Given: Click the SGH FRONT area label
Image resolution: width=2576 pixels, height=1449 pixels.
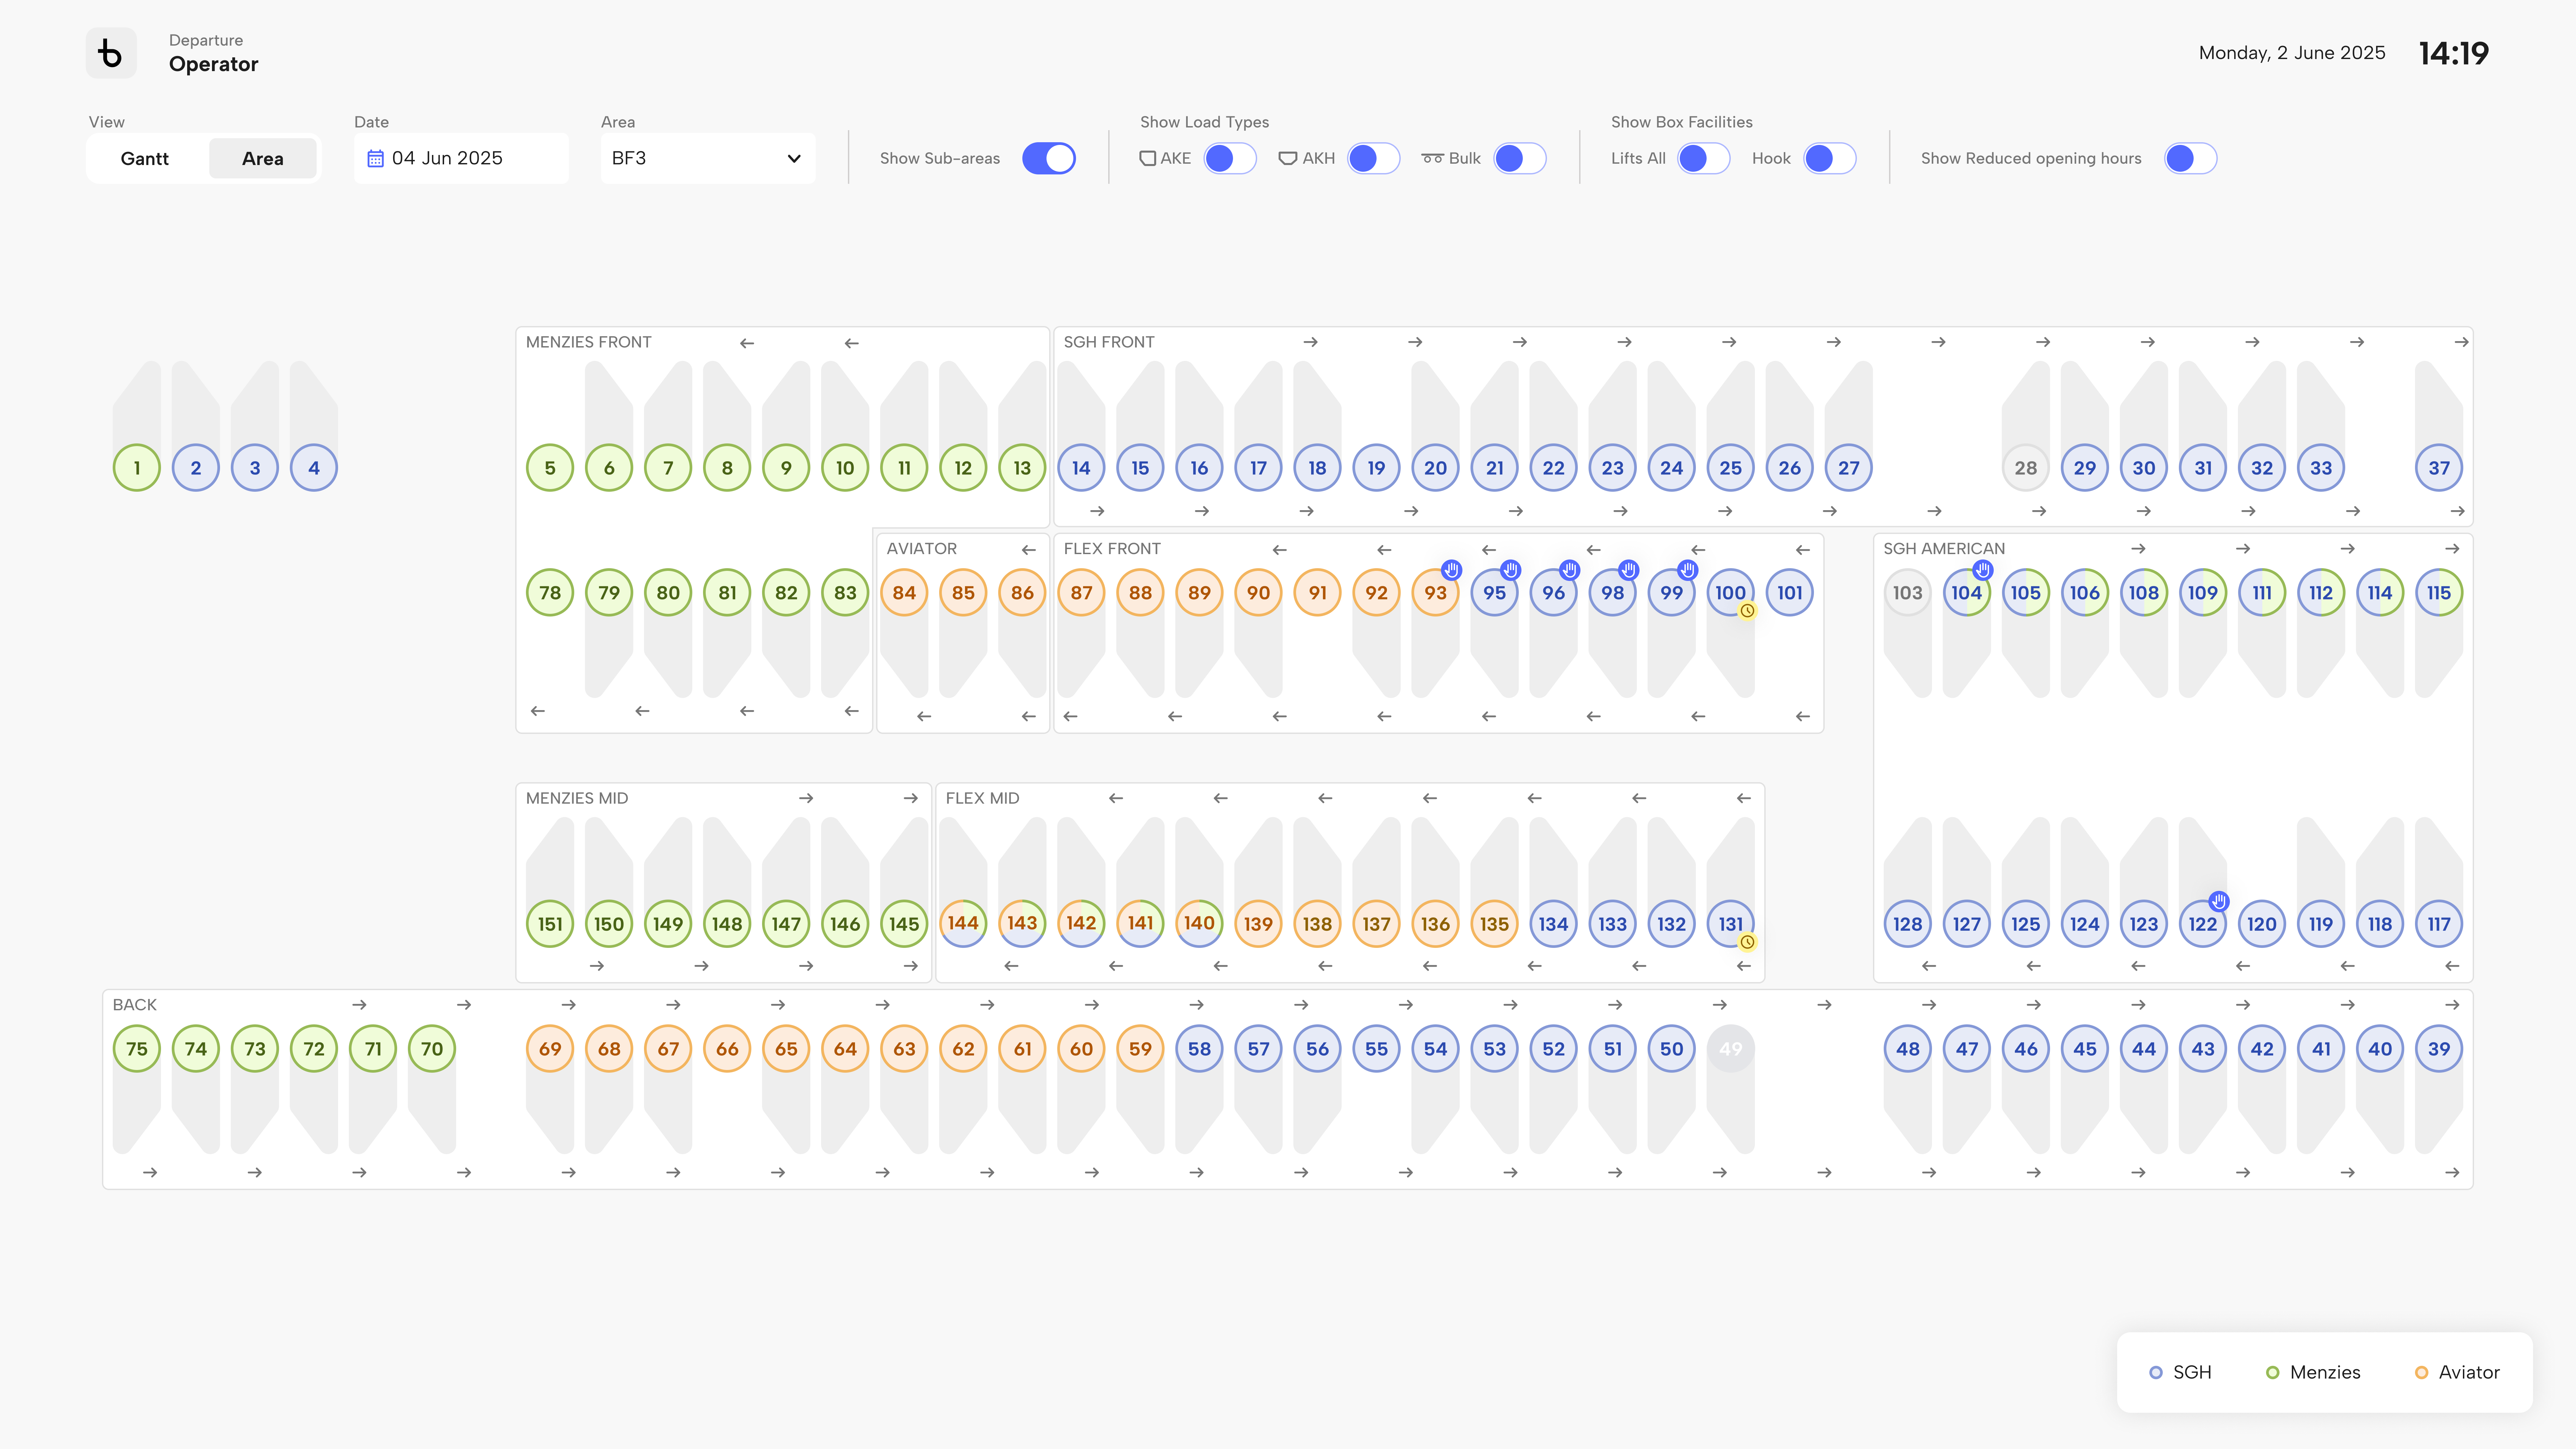Looking at the screenshot, I should 1109,342.
